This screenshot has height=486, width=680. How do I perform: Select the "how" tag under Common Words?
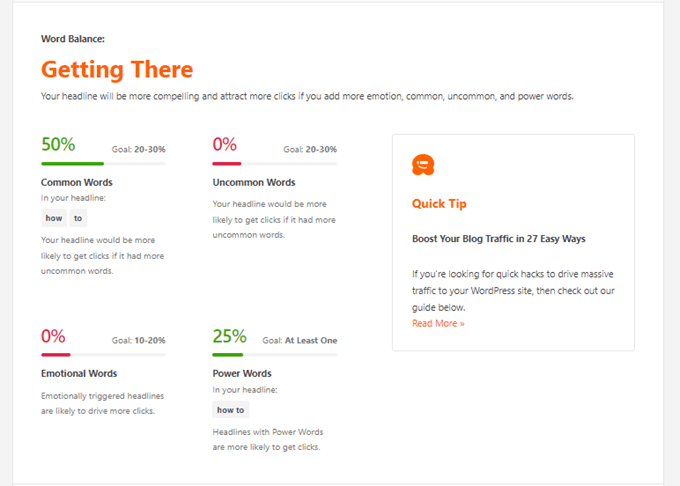[x=54, y=218]
